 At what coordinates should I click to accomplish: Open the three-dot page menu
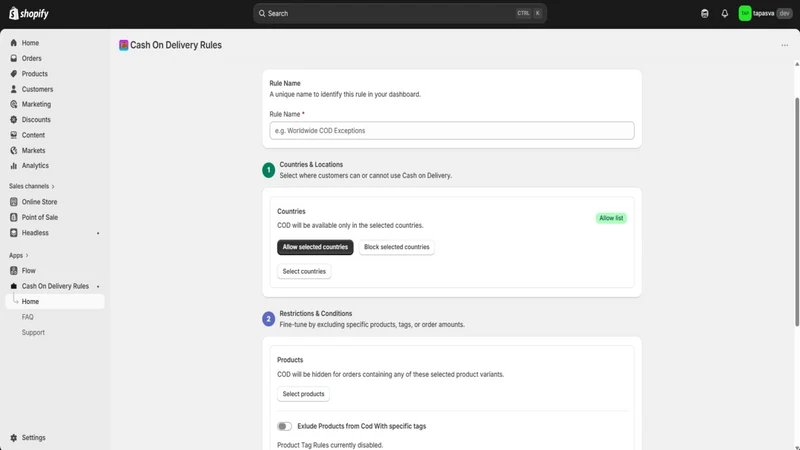784,45
